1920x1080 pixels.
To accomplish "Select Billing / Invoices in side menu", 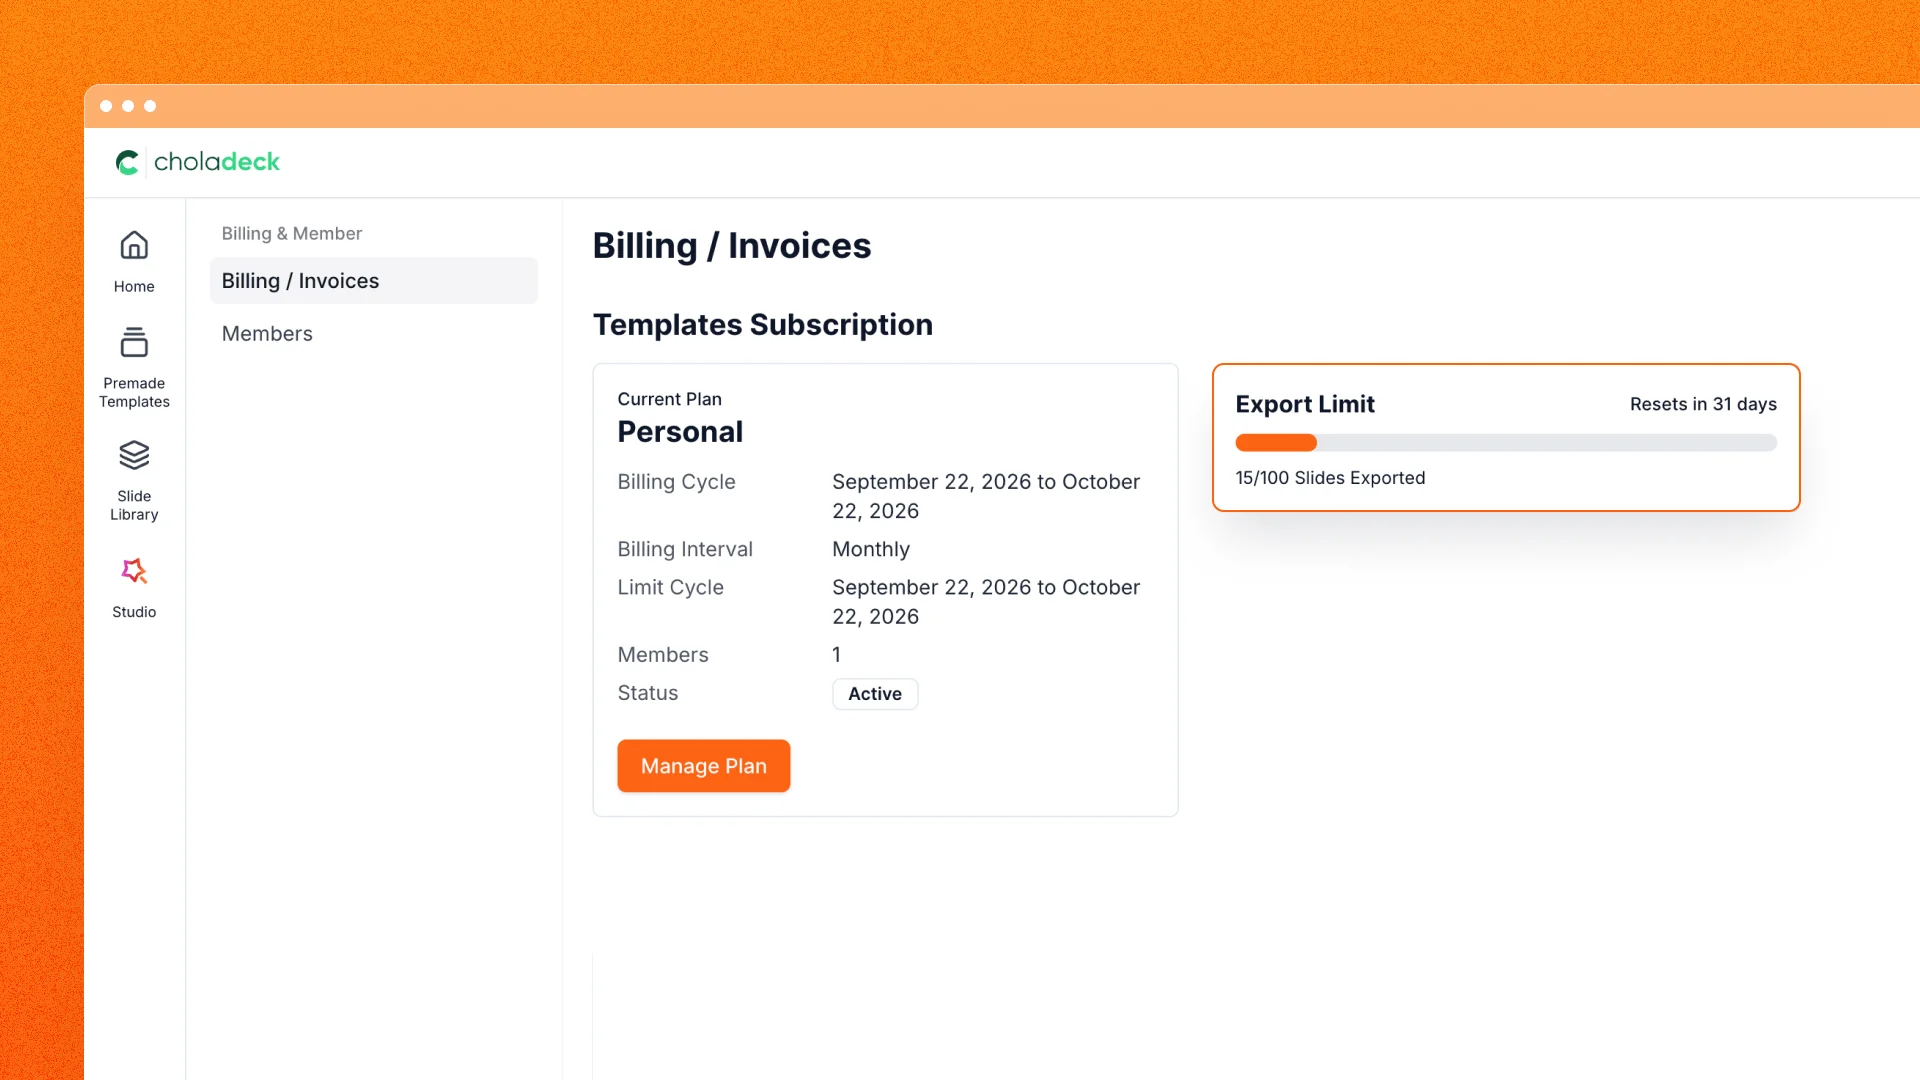I will point(373,281).
